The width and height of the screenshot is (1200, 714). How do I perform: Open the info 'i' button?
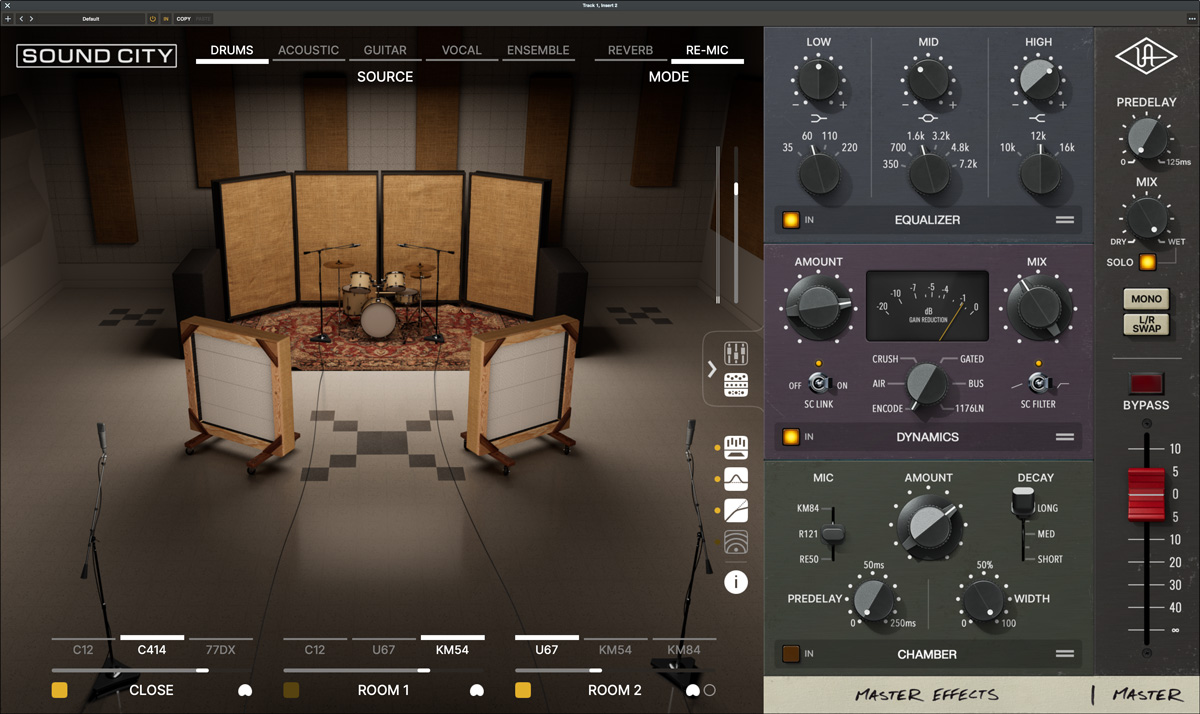click(x=736, y=581)
